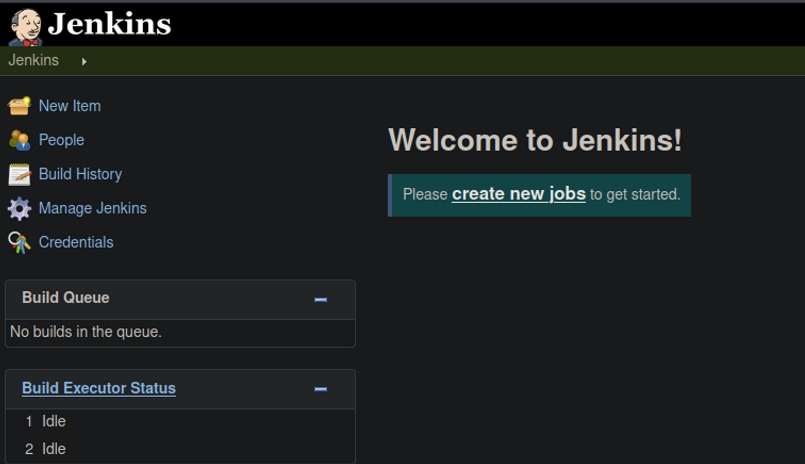Open the breadcrumb arrow dropdown after Jenkins
805x464 pixels.
[x=84, y=62]
